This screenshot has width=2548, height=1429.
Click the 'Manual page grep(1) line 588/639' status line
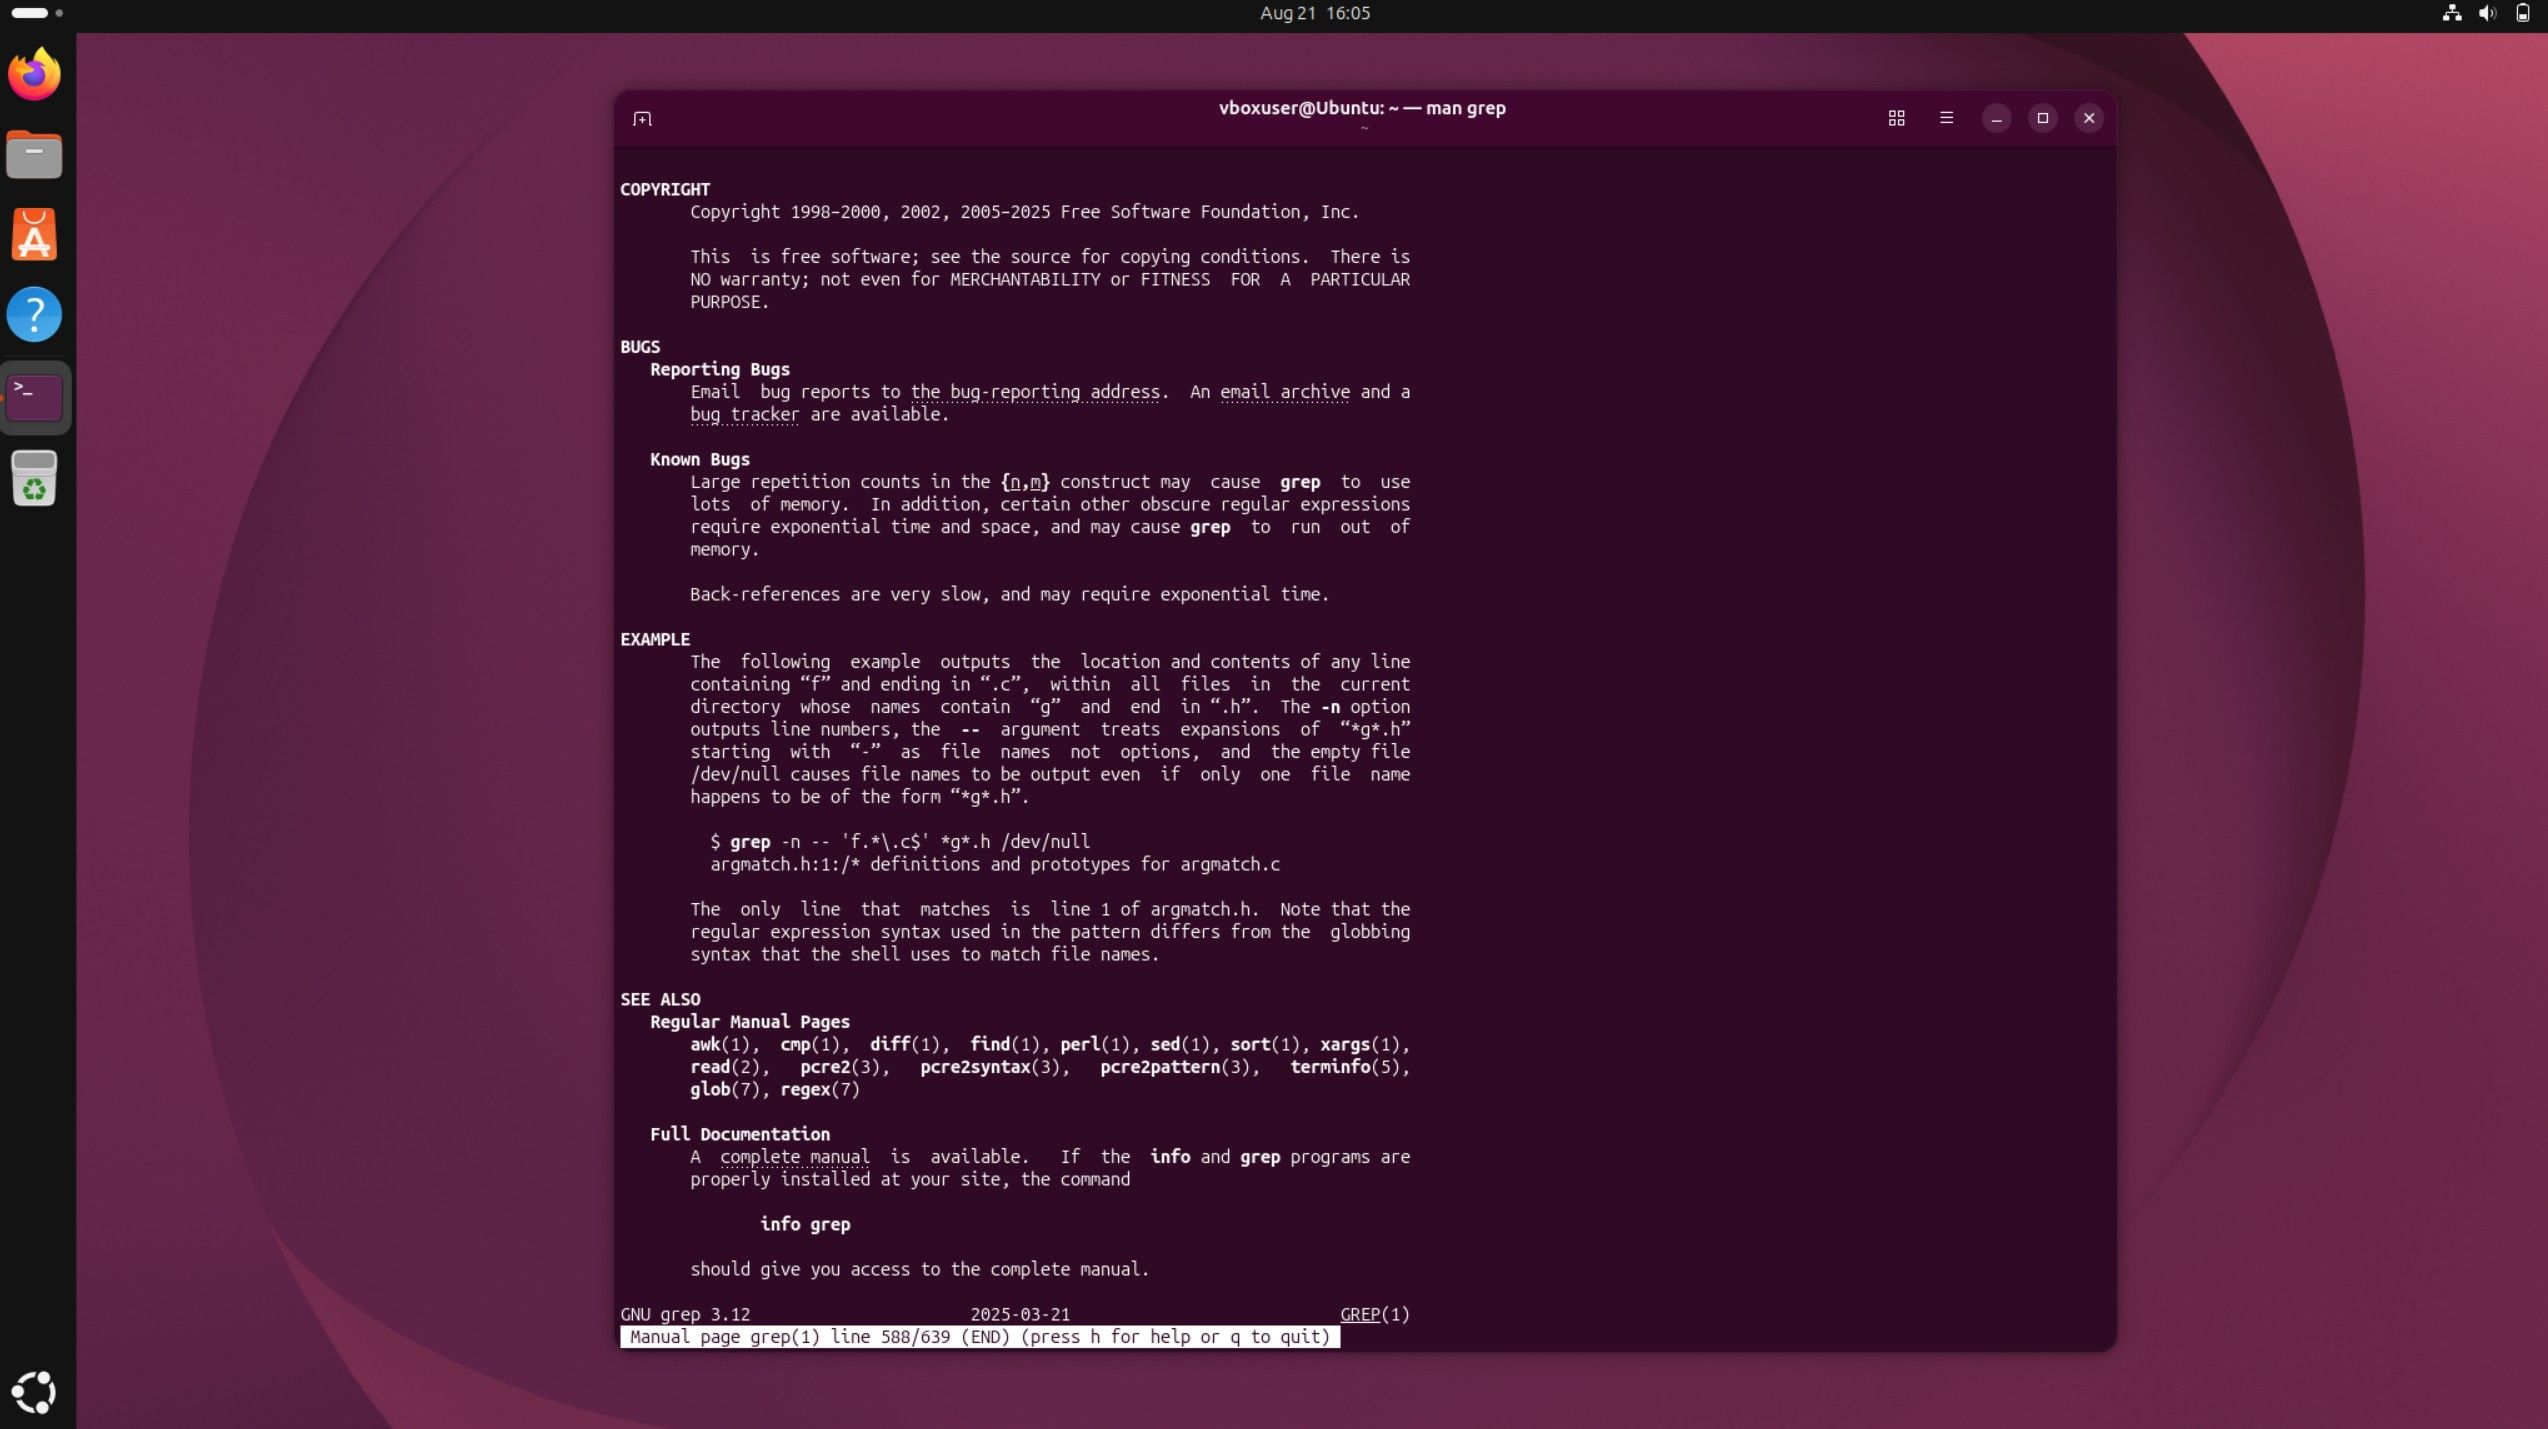pyautogui.click(x=980, y=1337)
